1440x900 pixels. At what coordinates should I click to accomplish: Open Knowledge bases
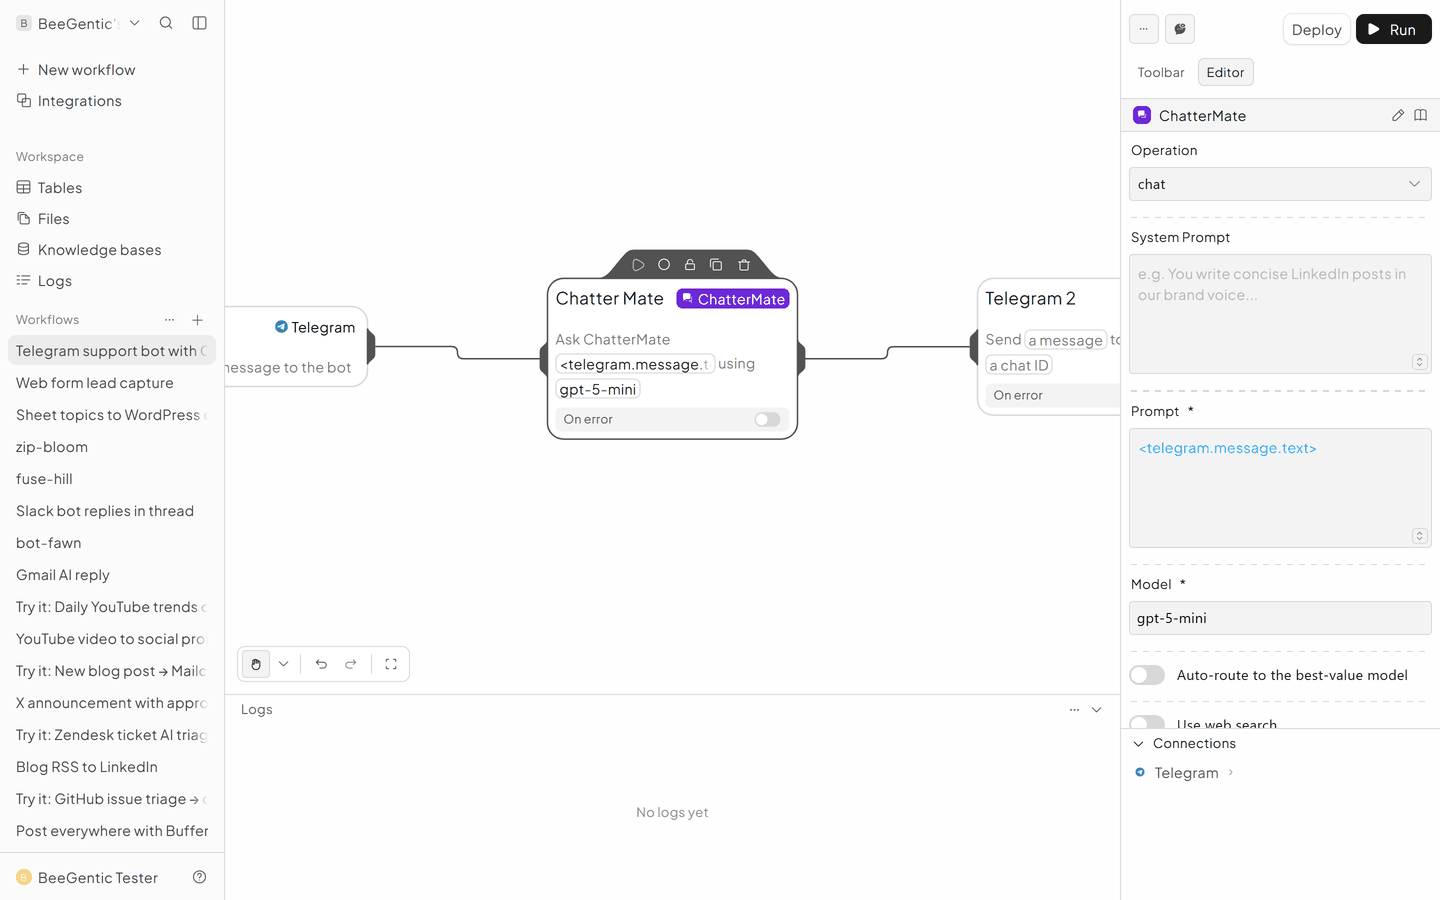112,250
